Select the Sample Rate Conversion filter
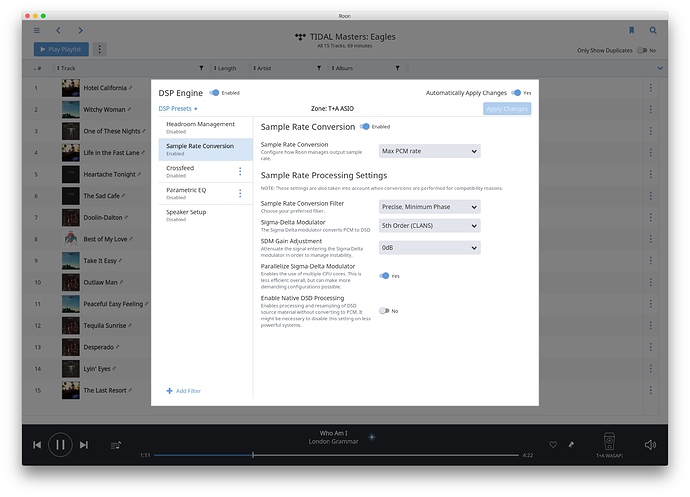Viewport: 690px width, 497px height. (206, 150)
